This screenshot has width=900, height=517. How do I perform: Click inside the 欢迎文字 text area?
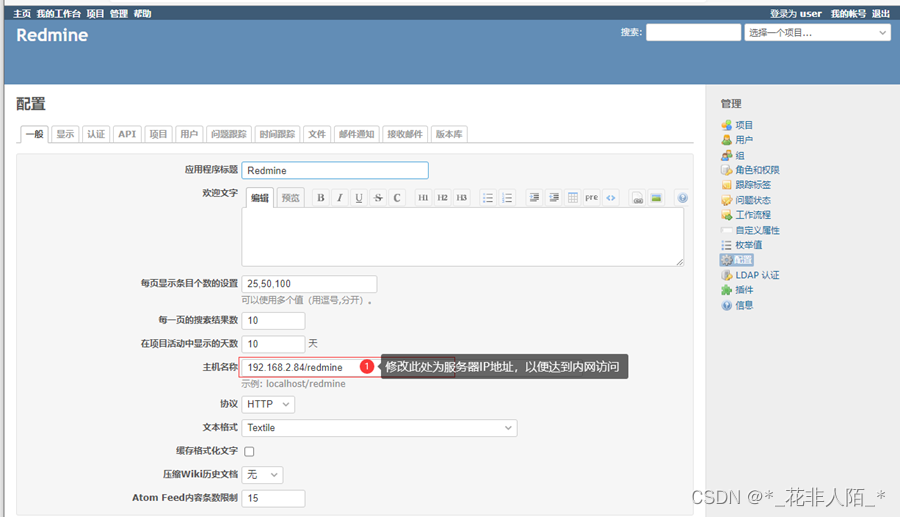point(463,237)
